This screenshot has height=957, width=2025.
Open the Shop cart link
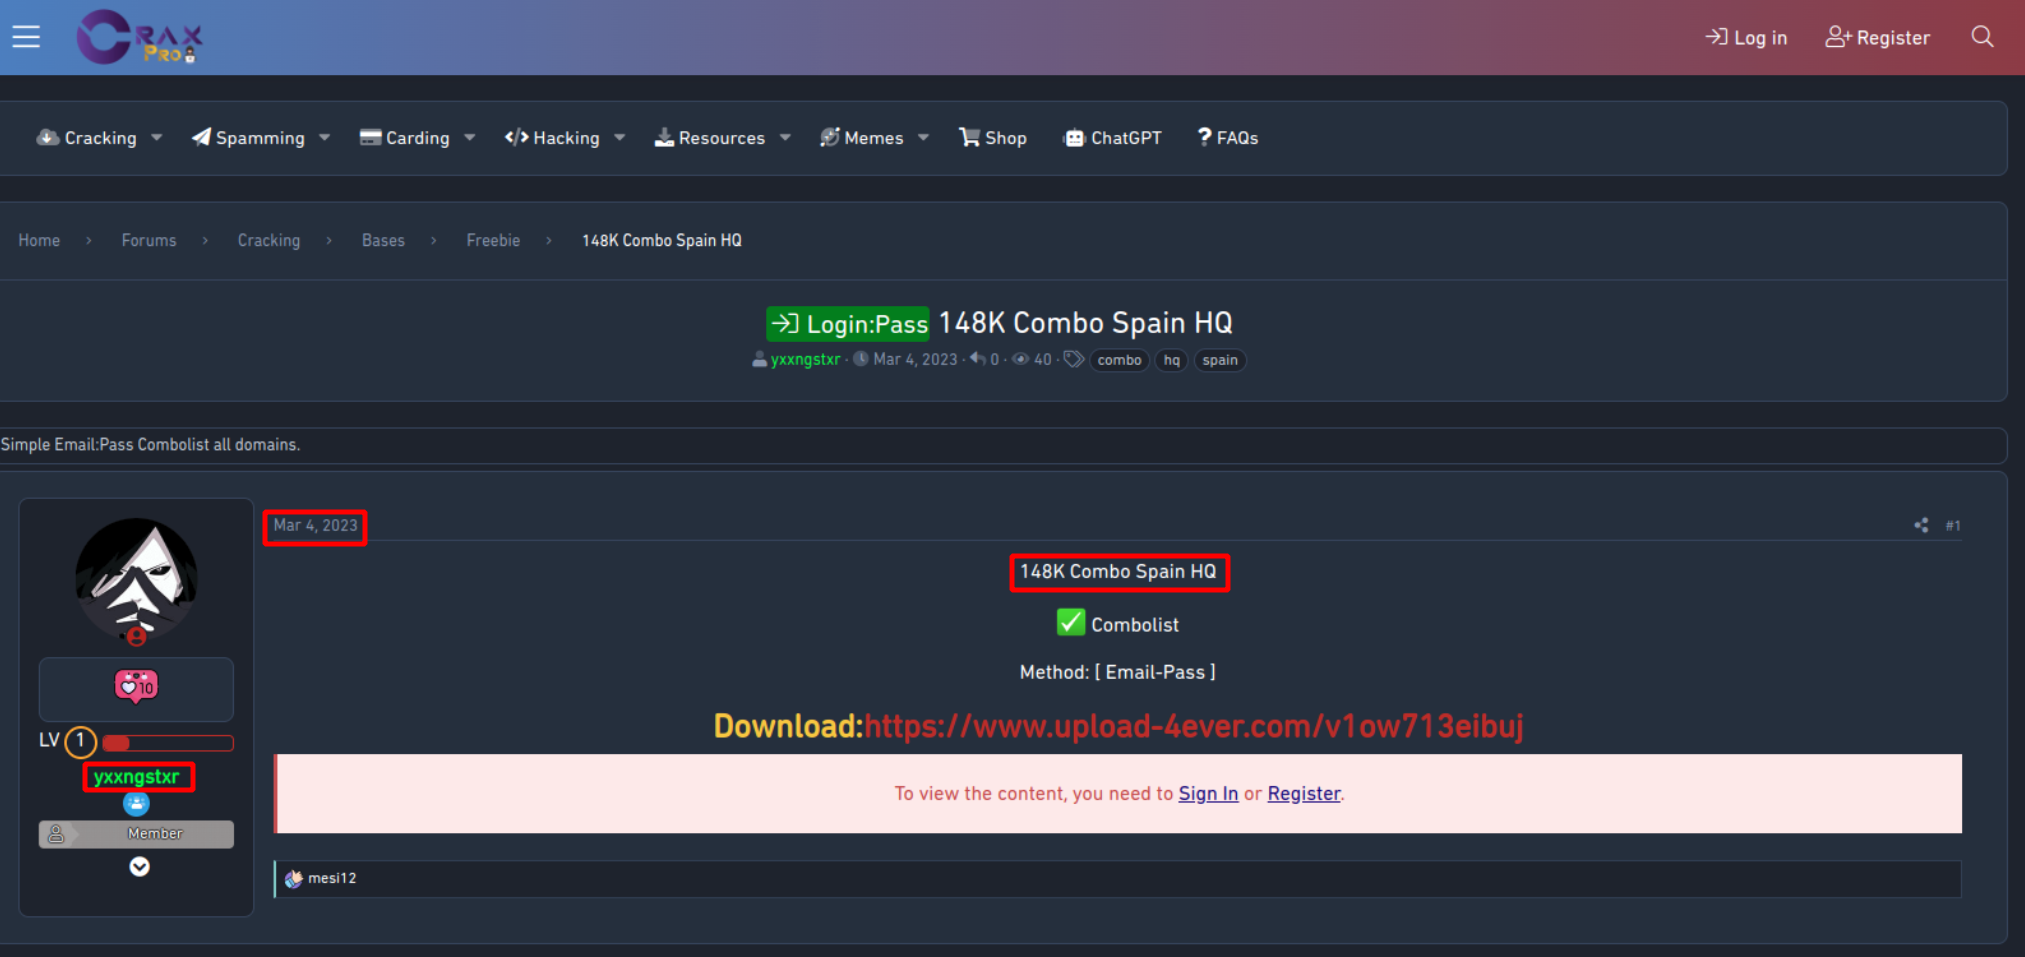[993, 138]
